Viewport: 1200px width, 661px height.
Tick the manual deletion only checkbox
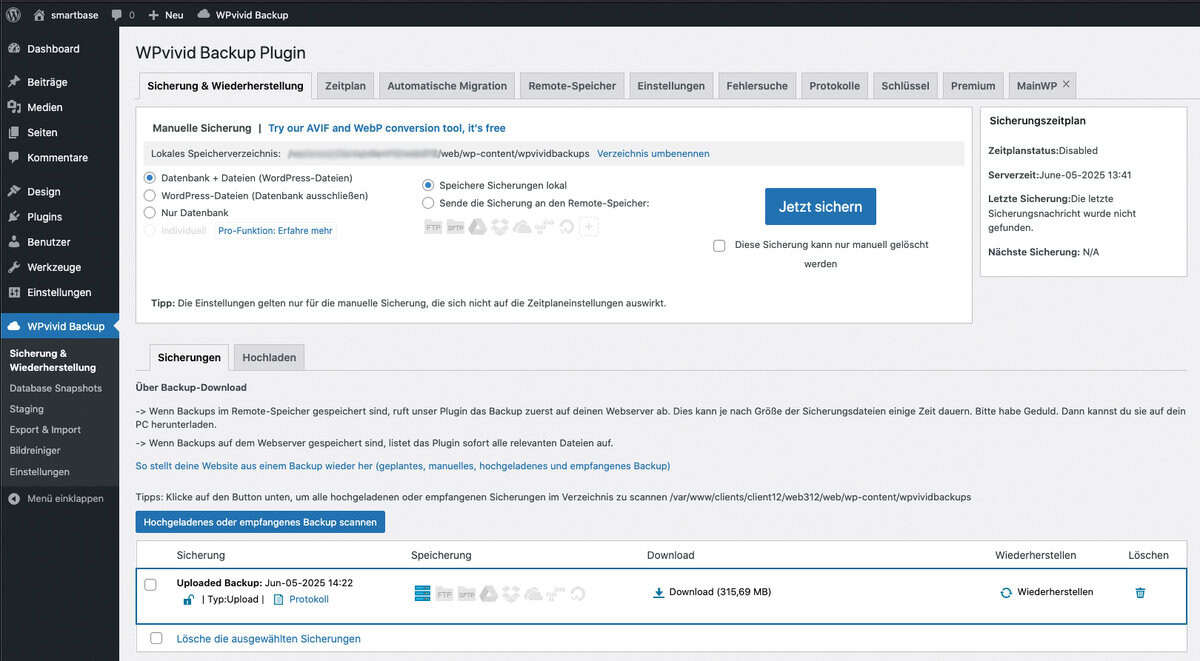719,245
